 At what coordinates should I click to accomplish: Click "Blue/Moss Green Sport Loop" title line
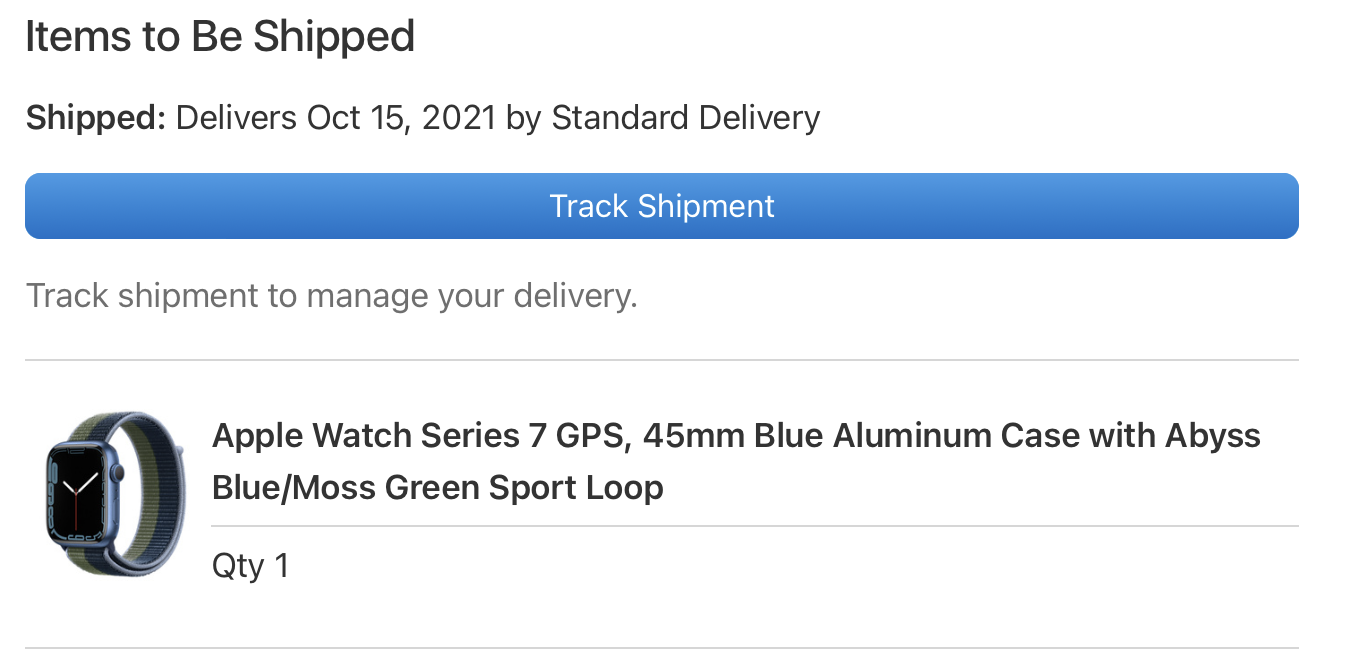pos(437,488)
